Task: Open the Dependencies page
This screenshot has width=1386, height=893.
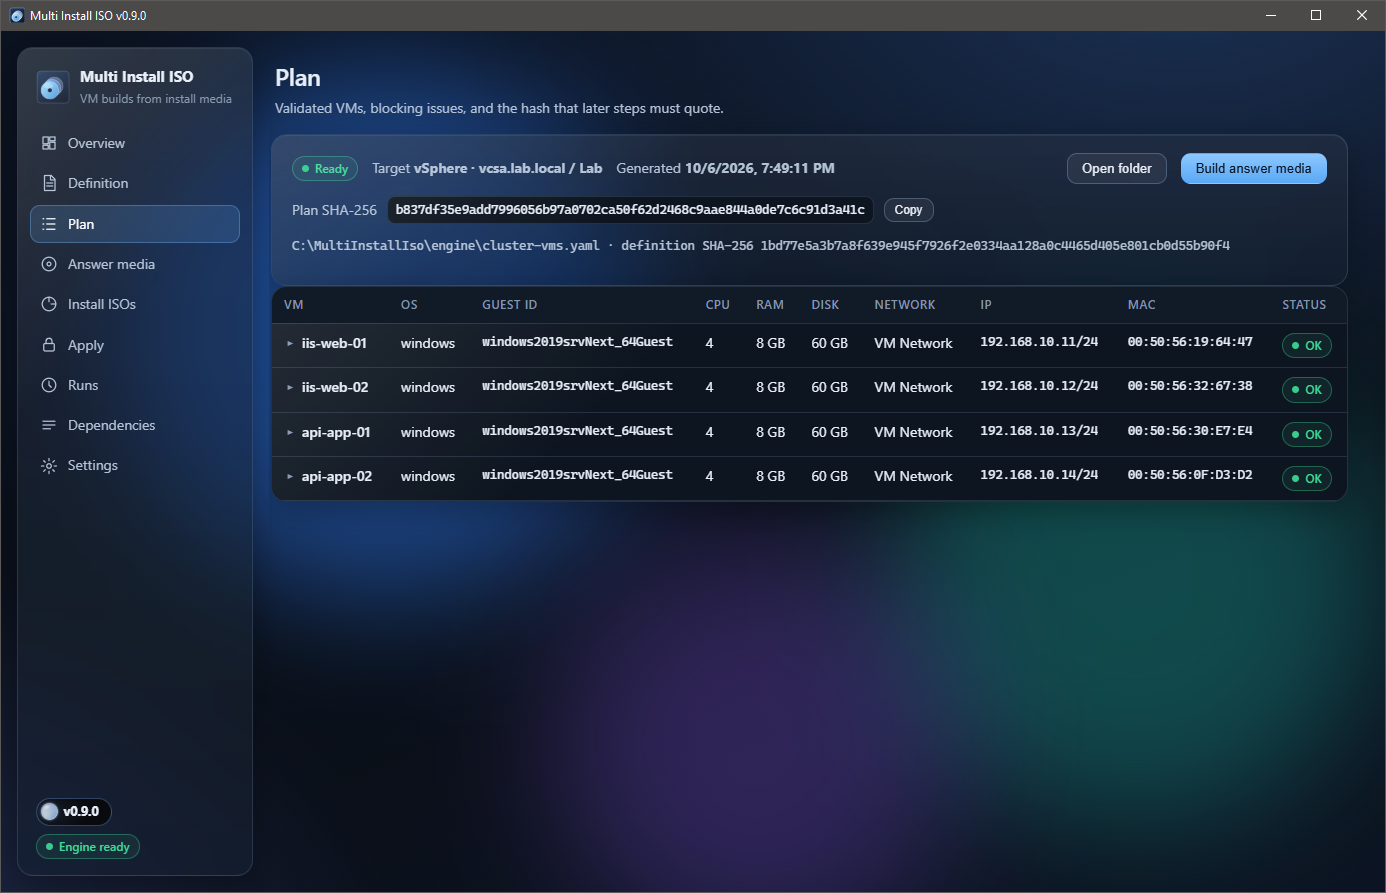Action: coord(135,425)
